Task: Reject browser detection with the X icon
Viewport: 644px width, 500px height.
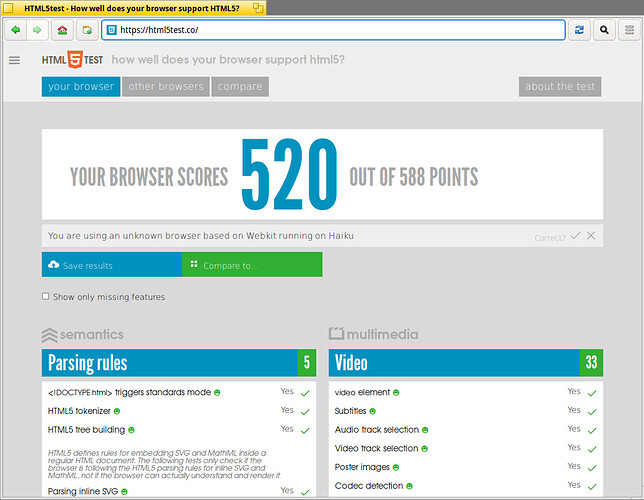Action: click(591, 235)
